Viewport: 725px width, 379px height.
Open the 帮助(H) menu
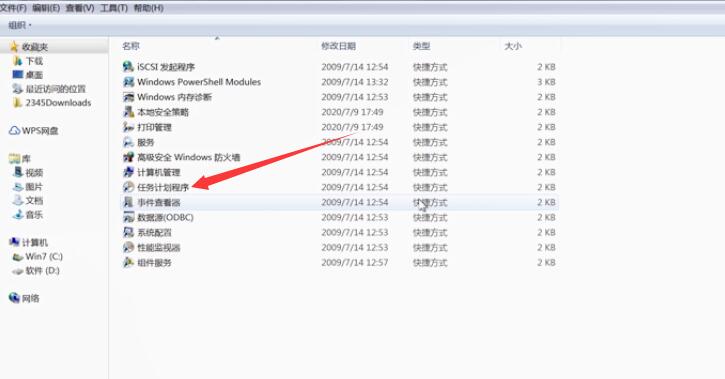coord(148,8)
